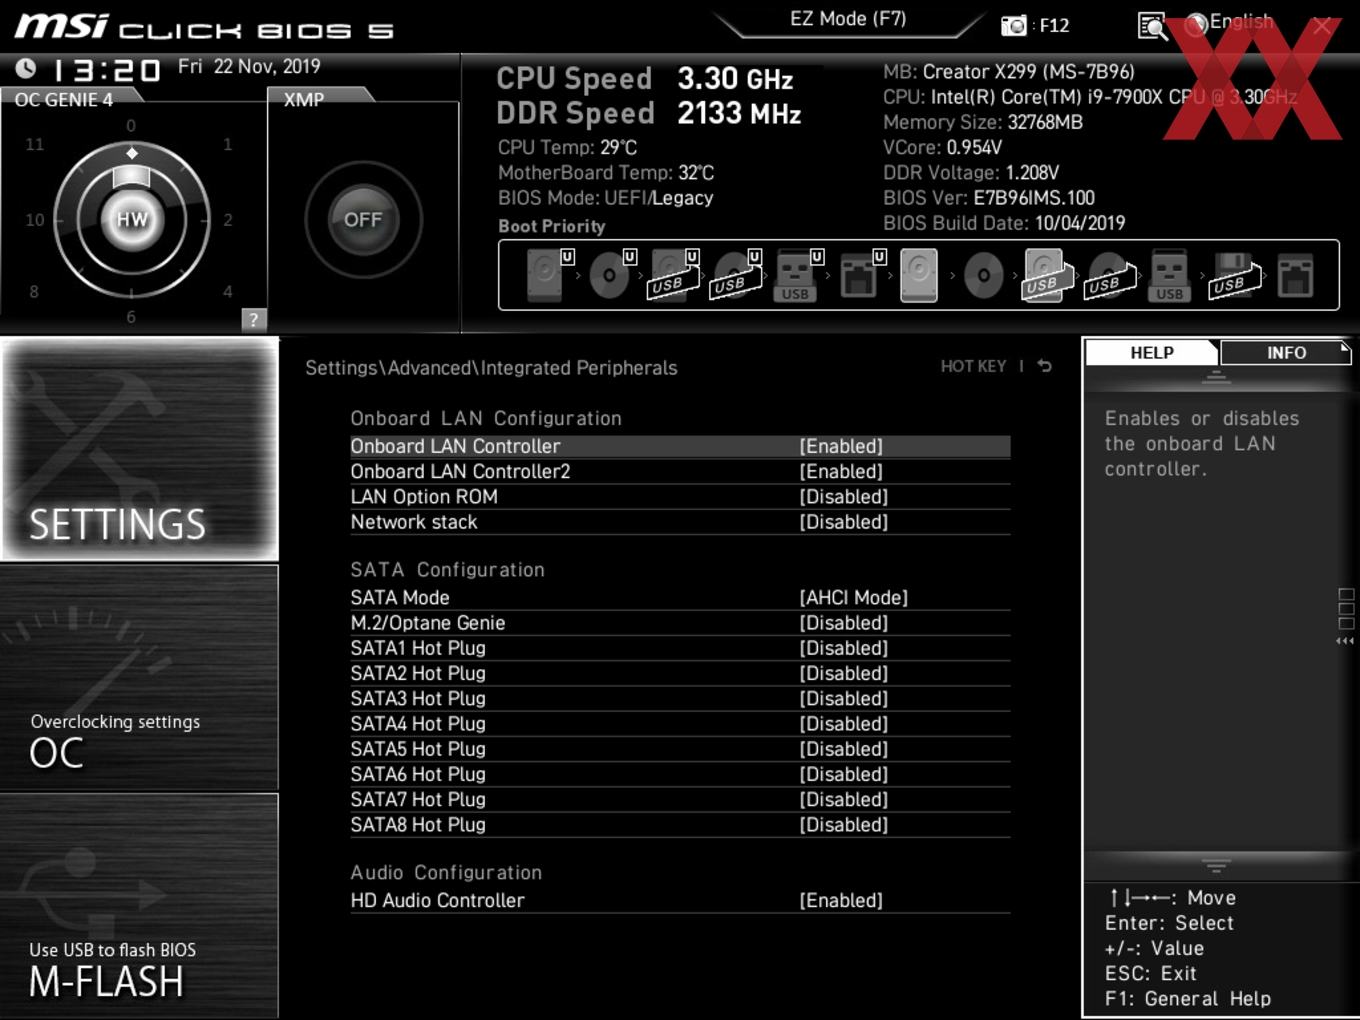Click the Memory Size 32768MB text
The width and height of the screenshot is (1360, 1020).
[x=983, y=122]
